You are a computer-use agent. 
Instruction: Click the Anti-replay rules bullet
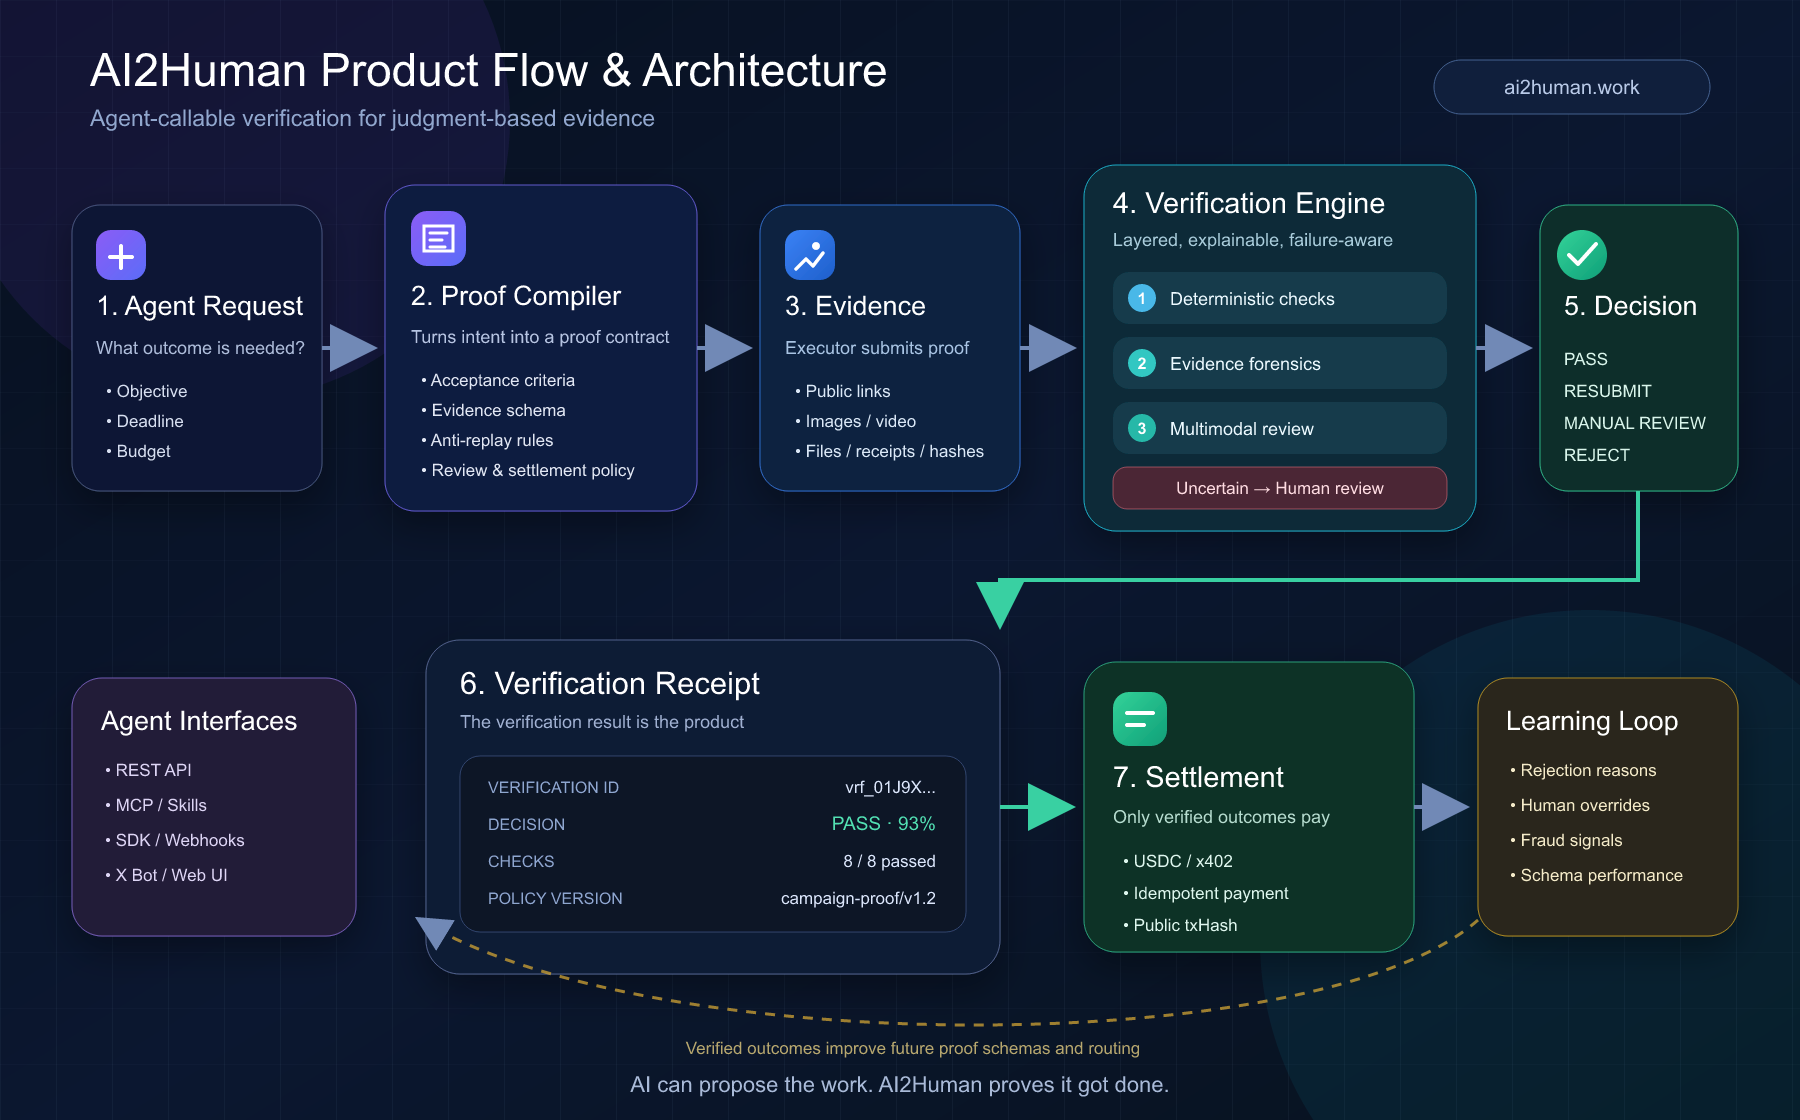487,440
